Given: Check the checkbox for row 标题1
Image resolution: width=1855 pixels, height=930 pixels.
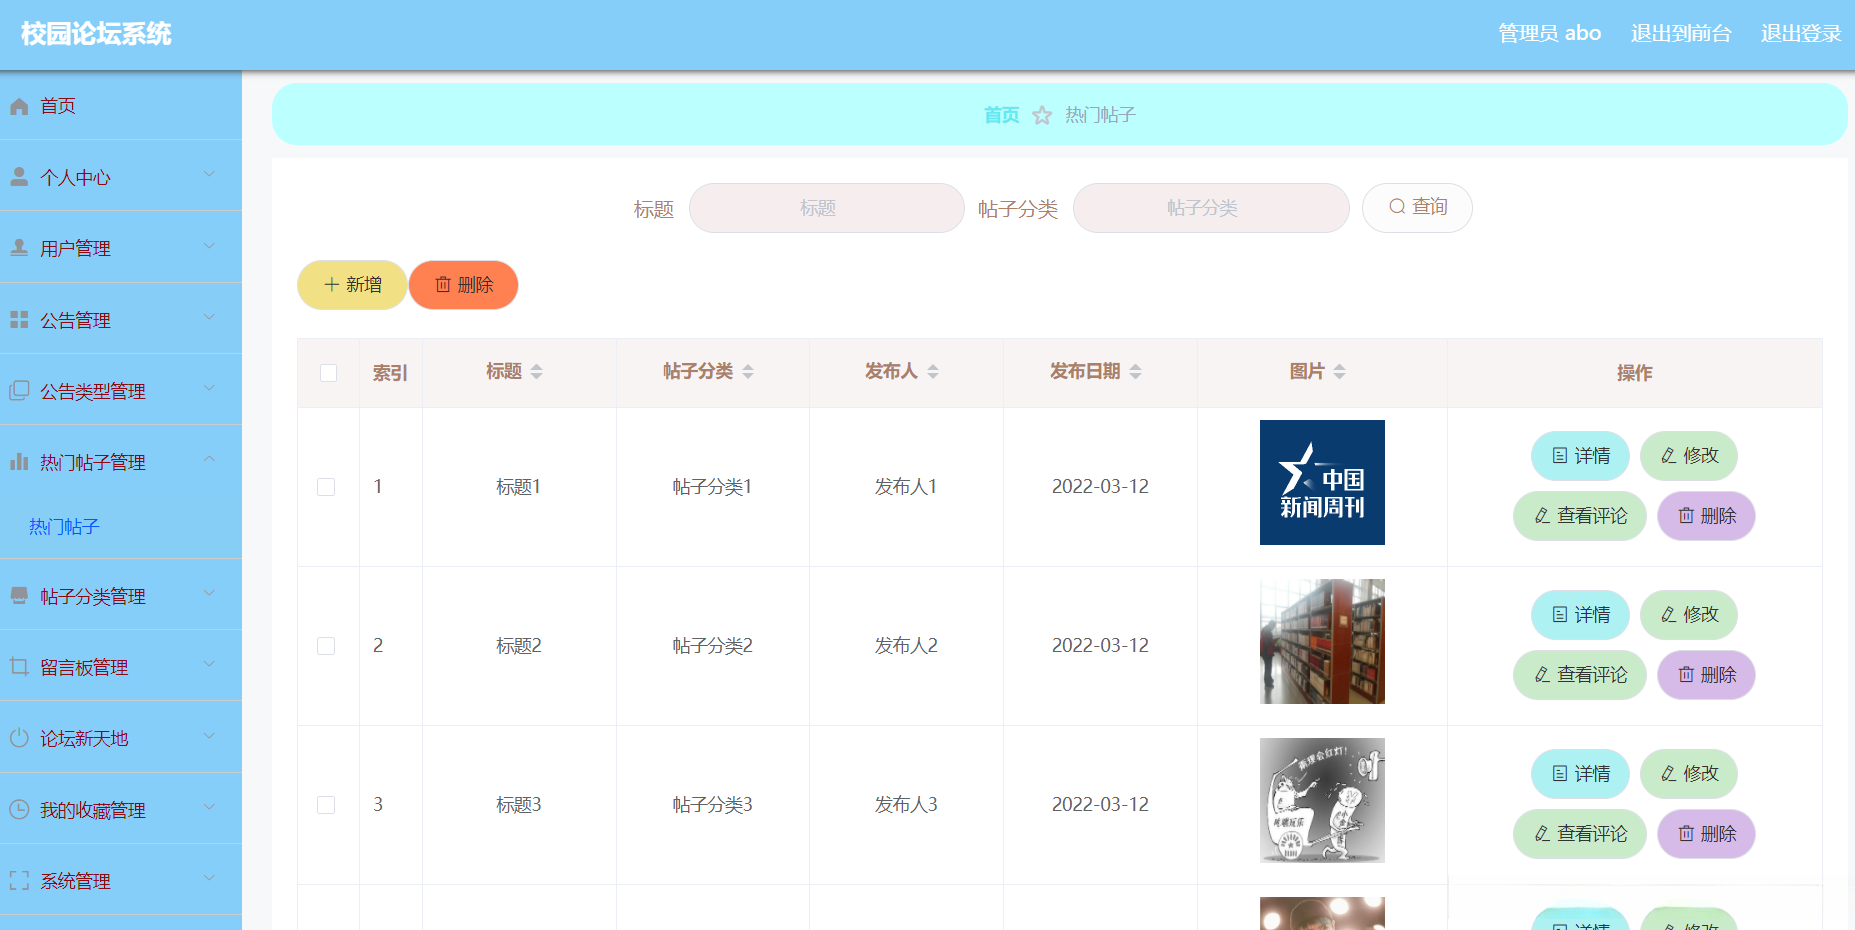Looking at the screenshot, I should (x=326, y=487).
